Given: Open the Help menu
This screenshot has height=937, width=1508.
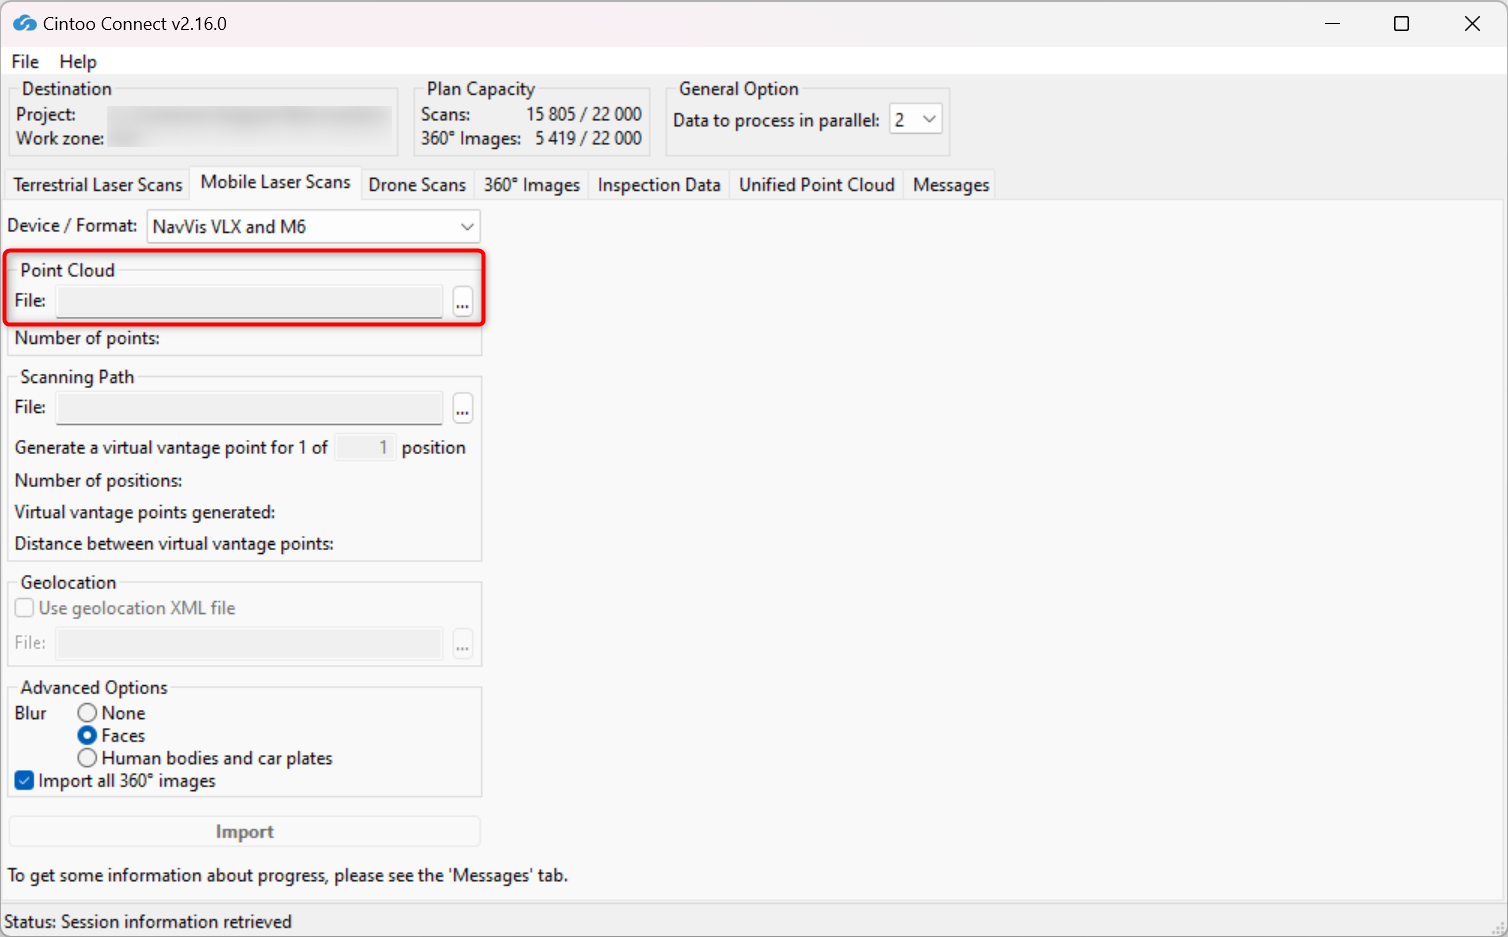Looking at the screenshot, I should point(78,62).
